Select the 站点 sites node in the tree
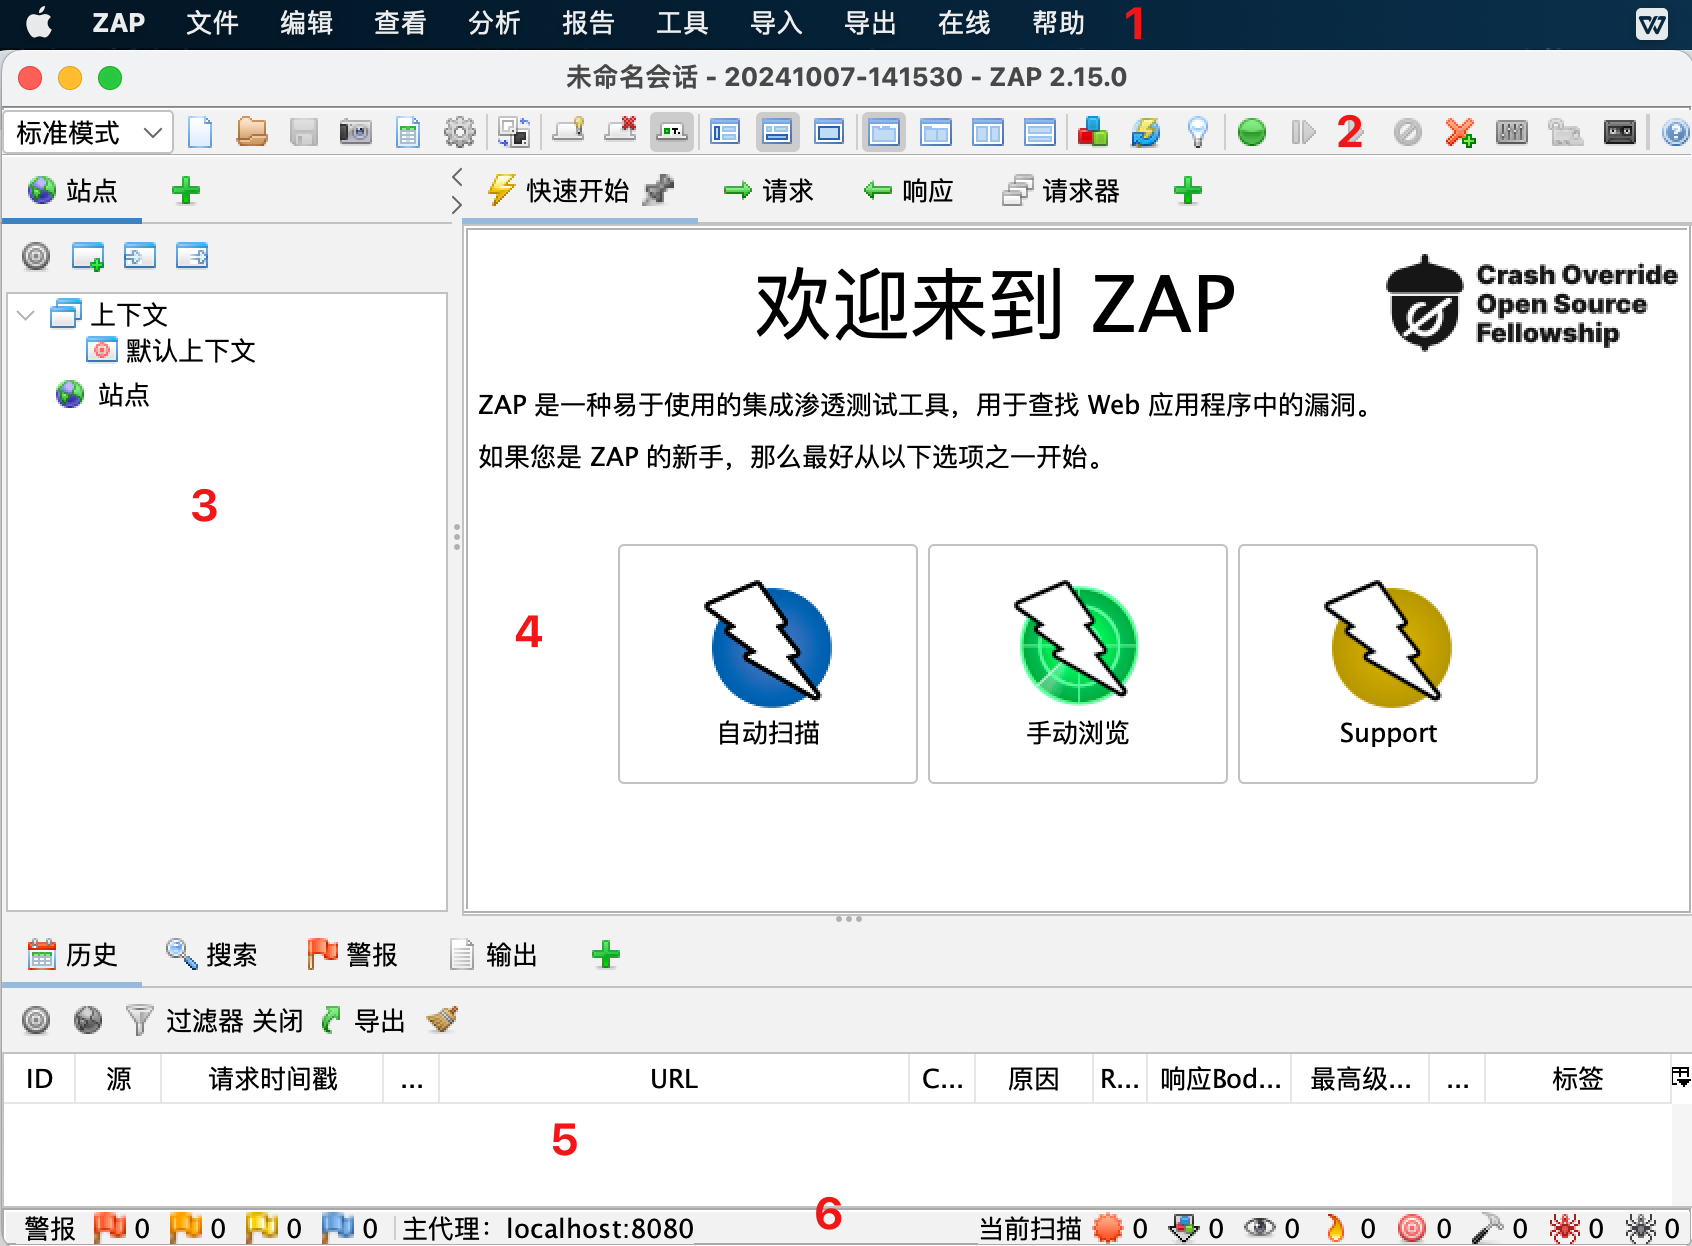The height and width of the screenshot is (1246, 1692). click(103, 394)
